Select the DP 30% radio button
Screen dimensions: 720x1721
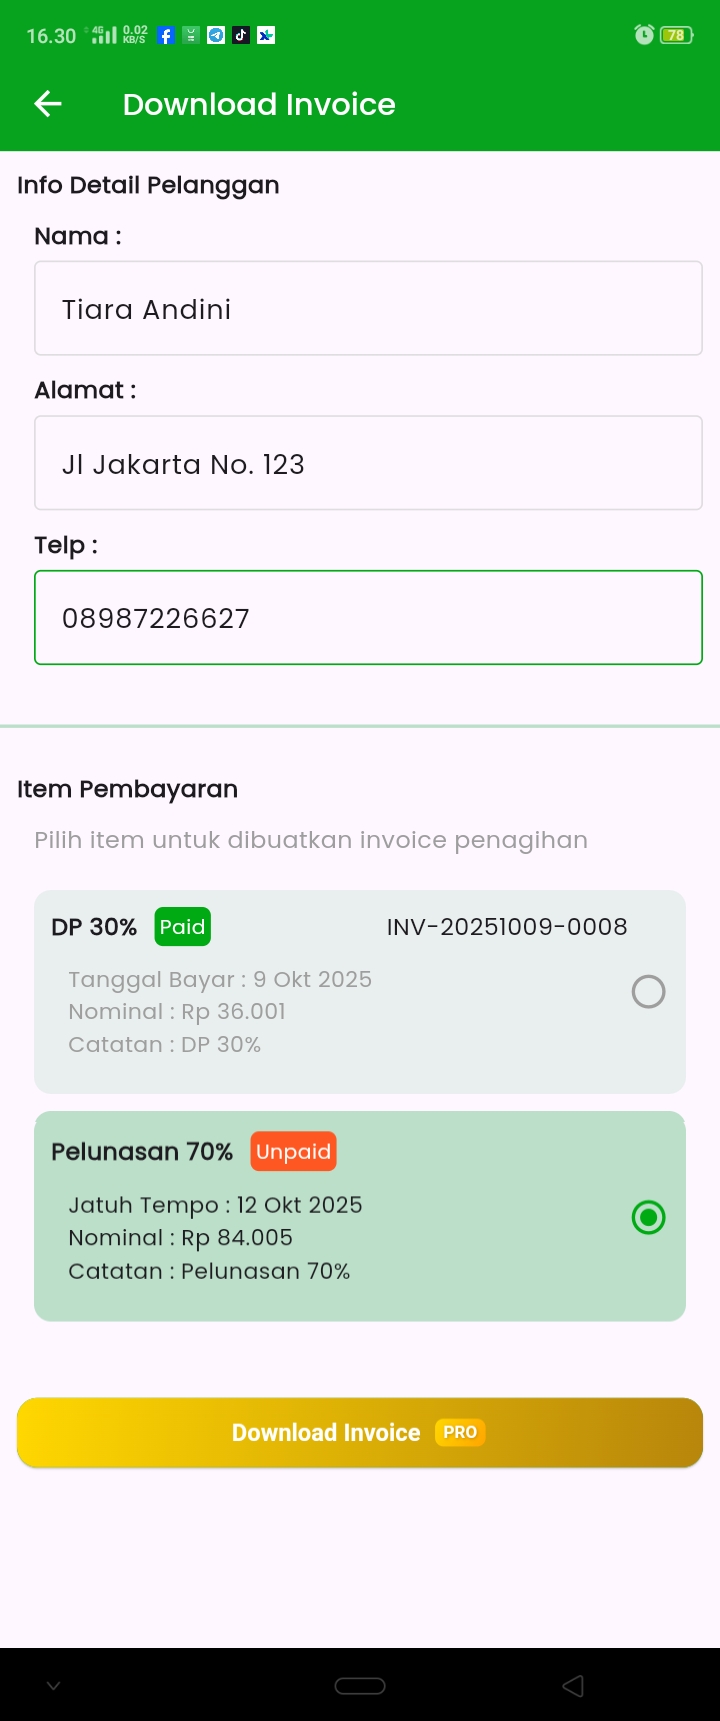[x=648, y=992]
